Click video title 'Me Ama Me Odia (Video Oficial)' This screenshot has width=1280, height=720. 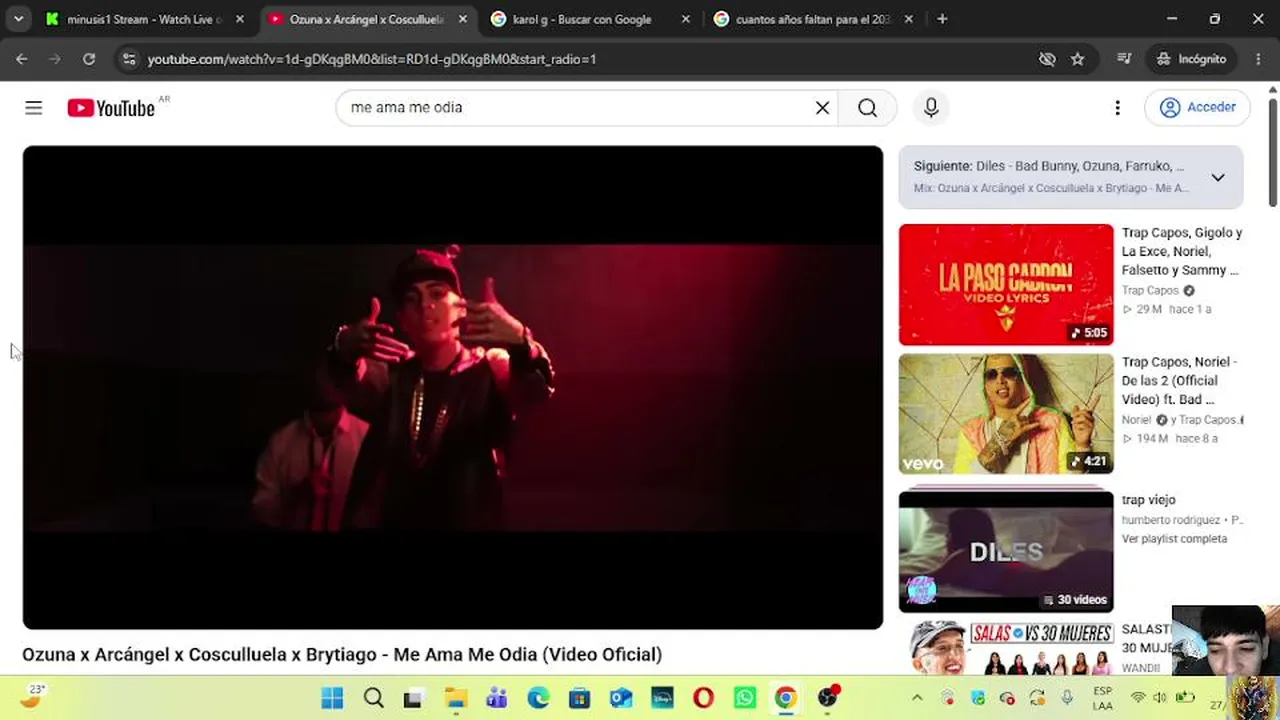pyautogui.click(x=527, y=655)
